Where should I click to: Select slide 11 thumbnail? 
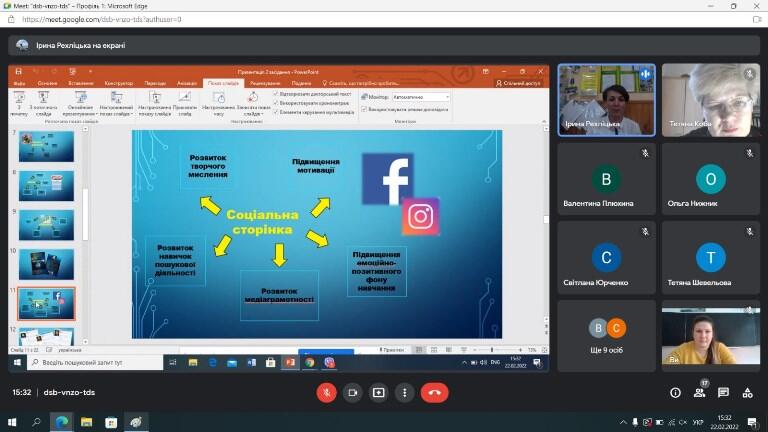[46, 304]
